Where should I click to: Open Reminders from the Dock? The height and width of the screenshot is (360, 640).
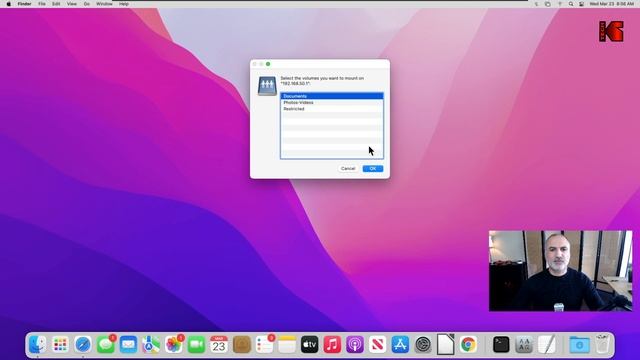[264, 344]
